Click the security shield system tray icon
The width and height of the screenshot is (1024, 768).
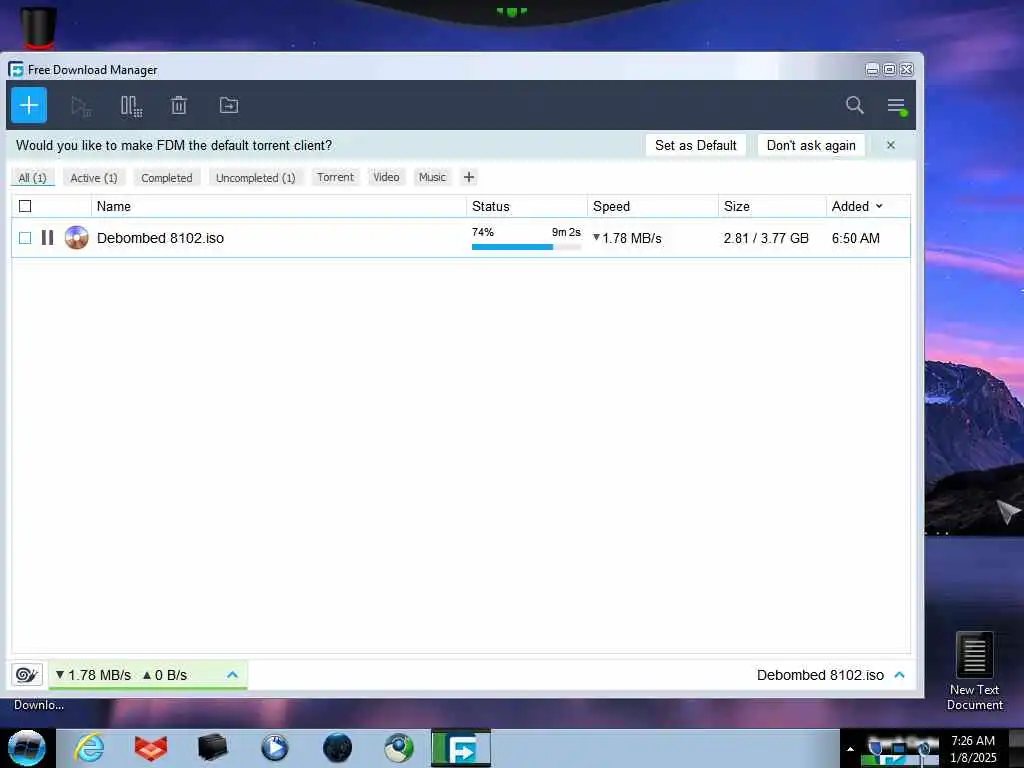click(x=874, y=746)
